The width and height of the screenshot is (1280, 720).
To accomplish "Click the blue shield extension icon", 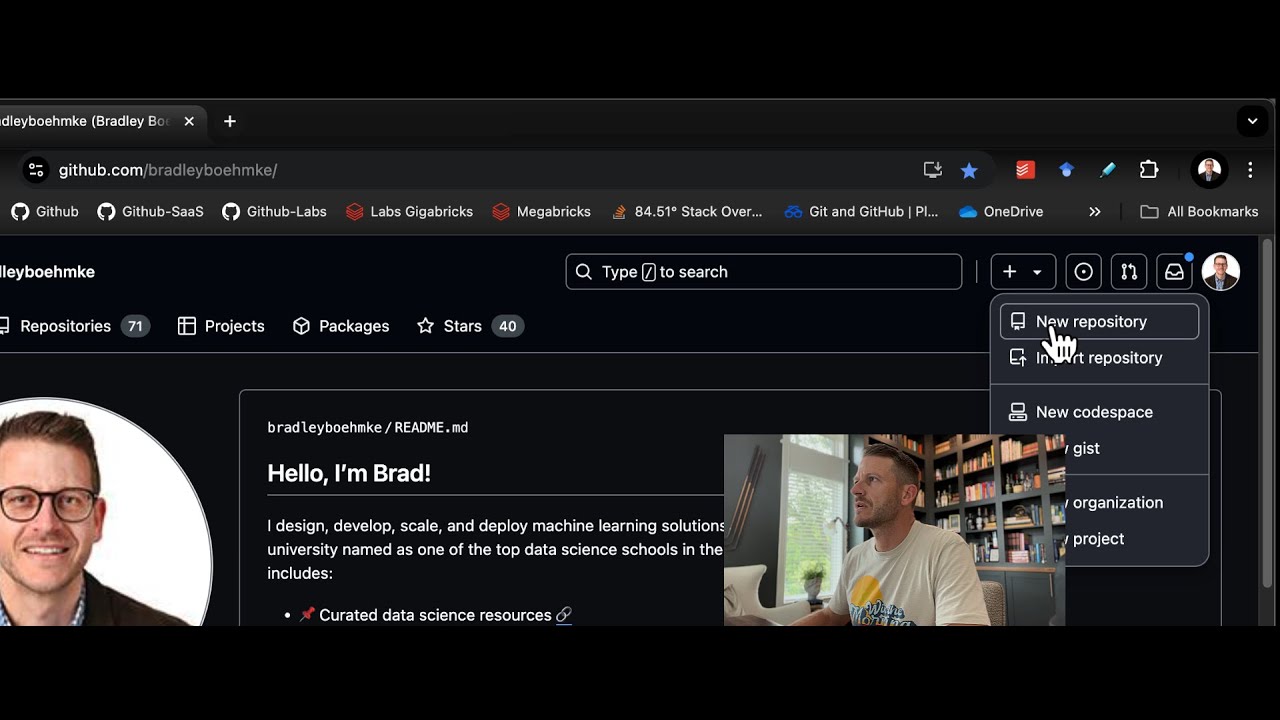I will 1066,170.
